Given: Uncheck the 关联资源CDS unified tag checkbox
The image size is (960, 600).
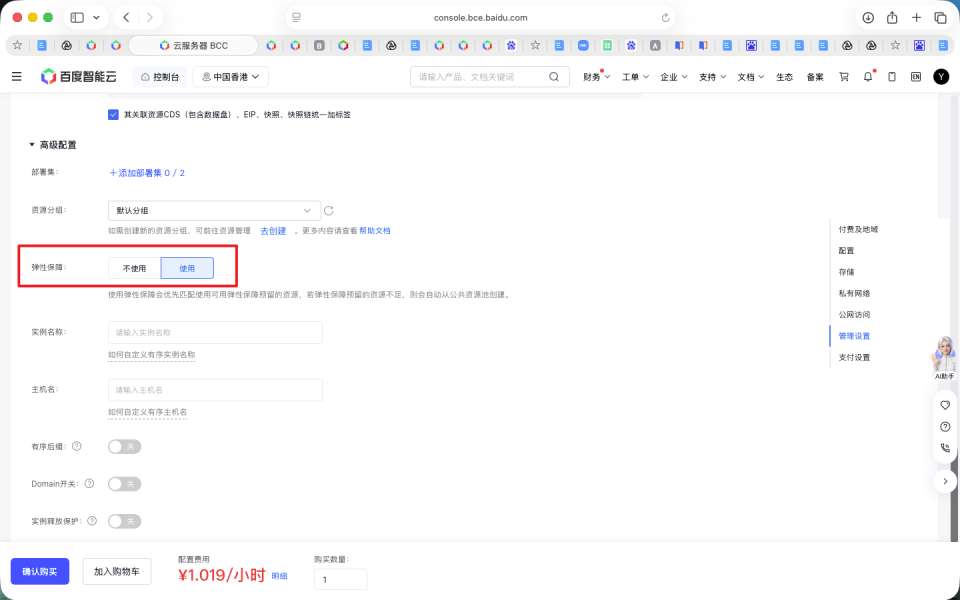Looking at the screenshot, I should coord(113,114).
